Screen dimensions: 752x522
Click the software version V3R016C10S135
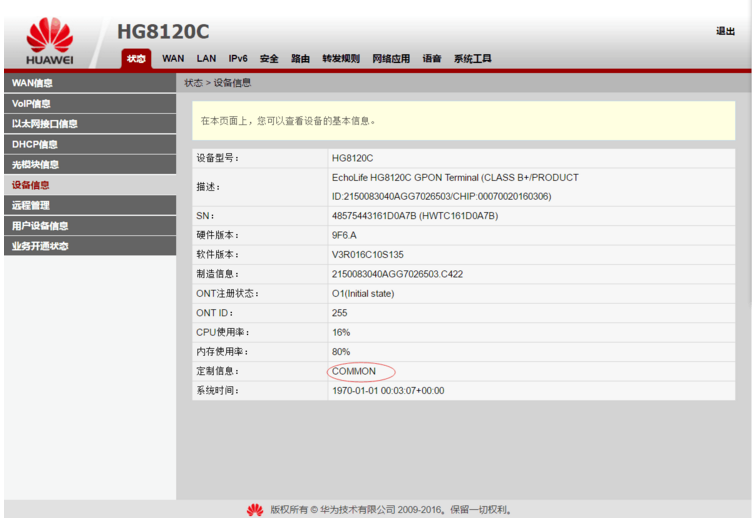368,255
